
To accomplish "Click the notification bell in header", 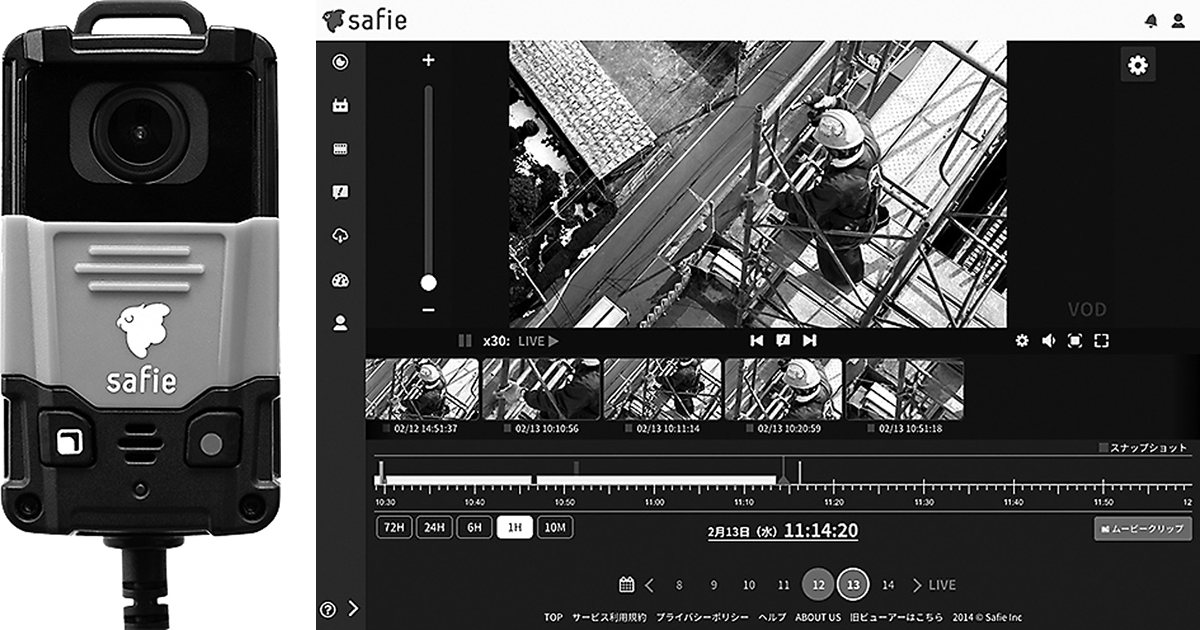I will point(1151,21).
